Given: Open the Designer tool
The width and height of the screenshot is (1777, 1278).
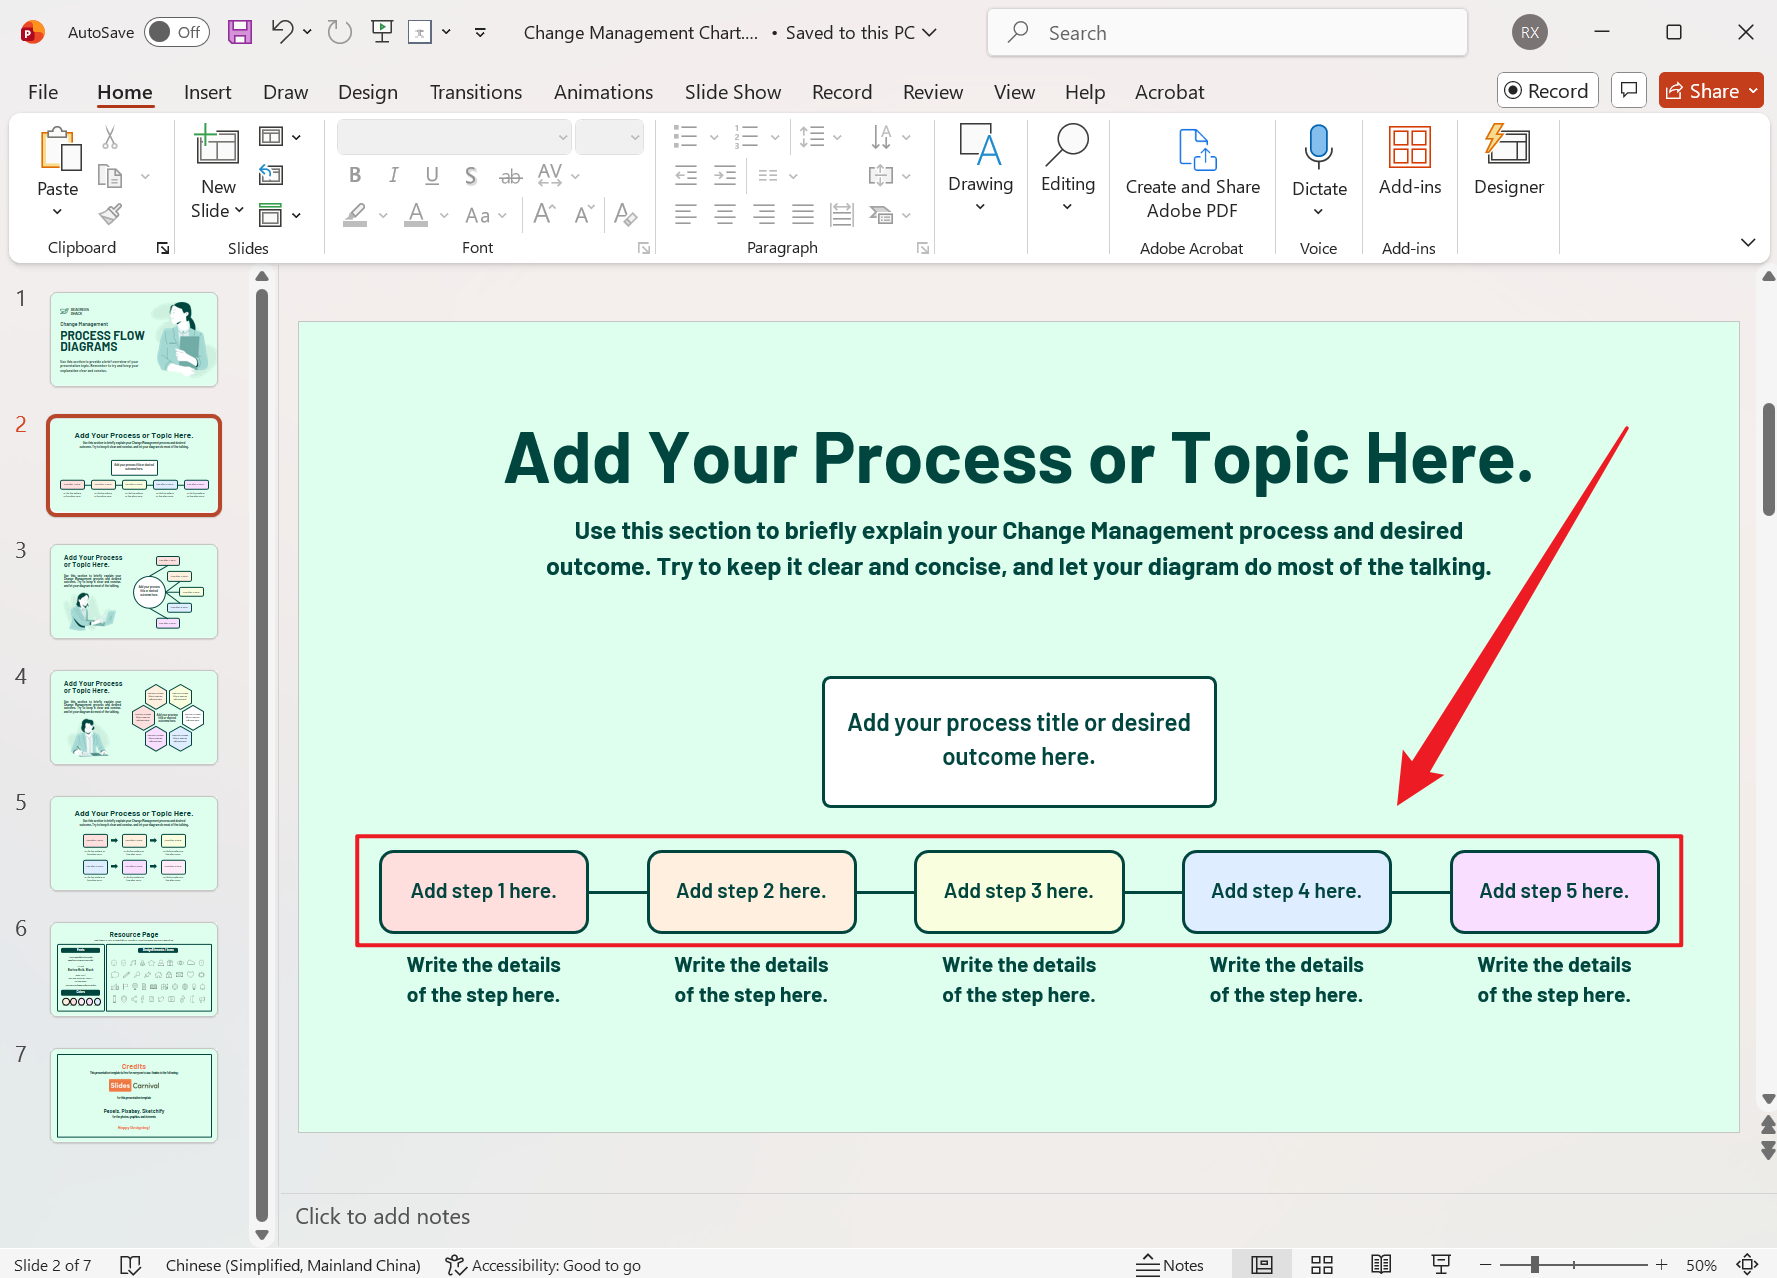Looking at the screenshot, I should coord(1508,160).
